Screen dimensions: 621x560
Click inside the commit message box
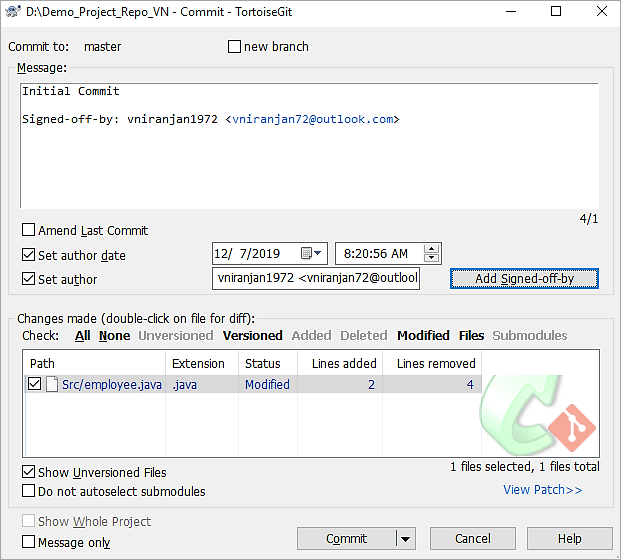tap(309, 146)
